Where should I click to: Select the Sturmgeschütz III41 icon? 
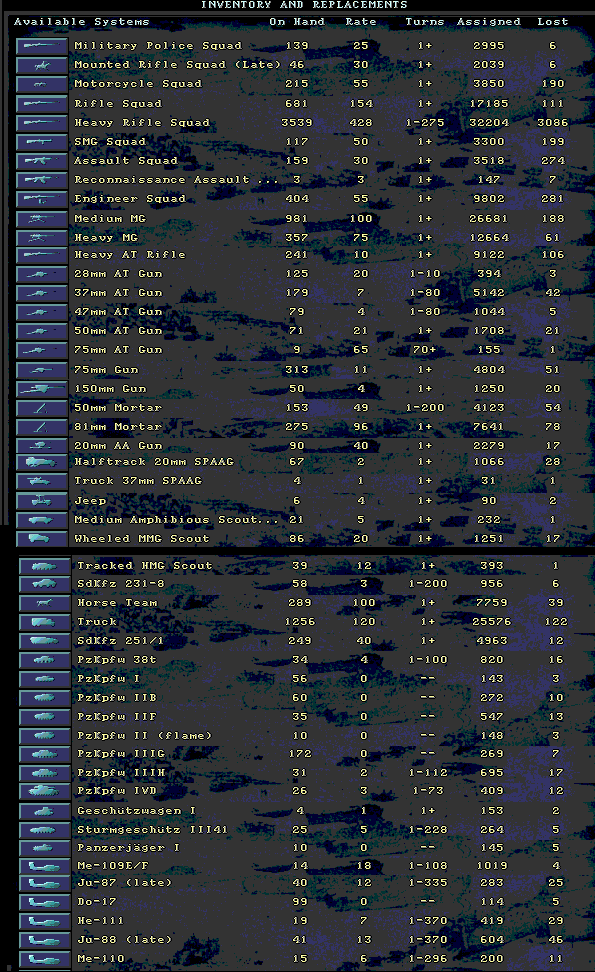click(44, 830)
